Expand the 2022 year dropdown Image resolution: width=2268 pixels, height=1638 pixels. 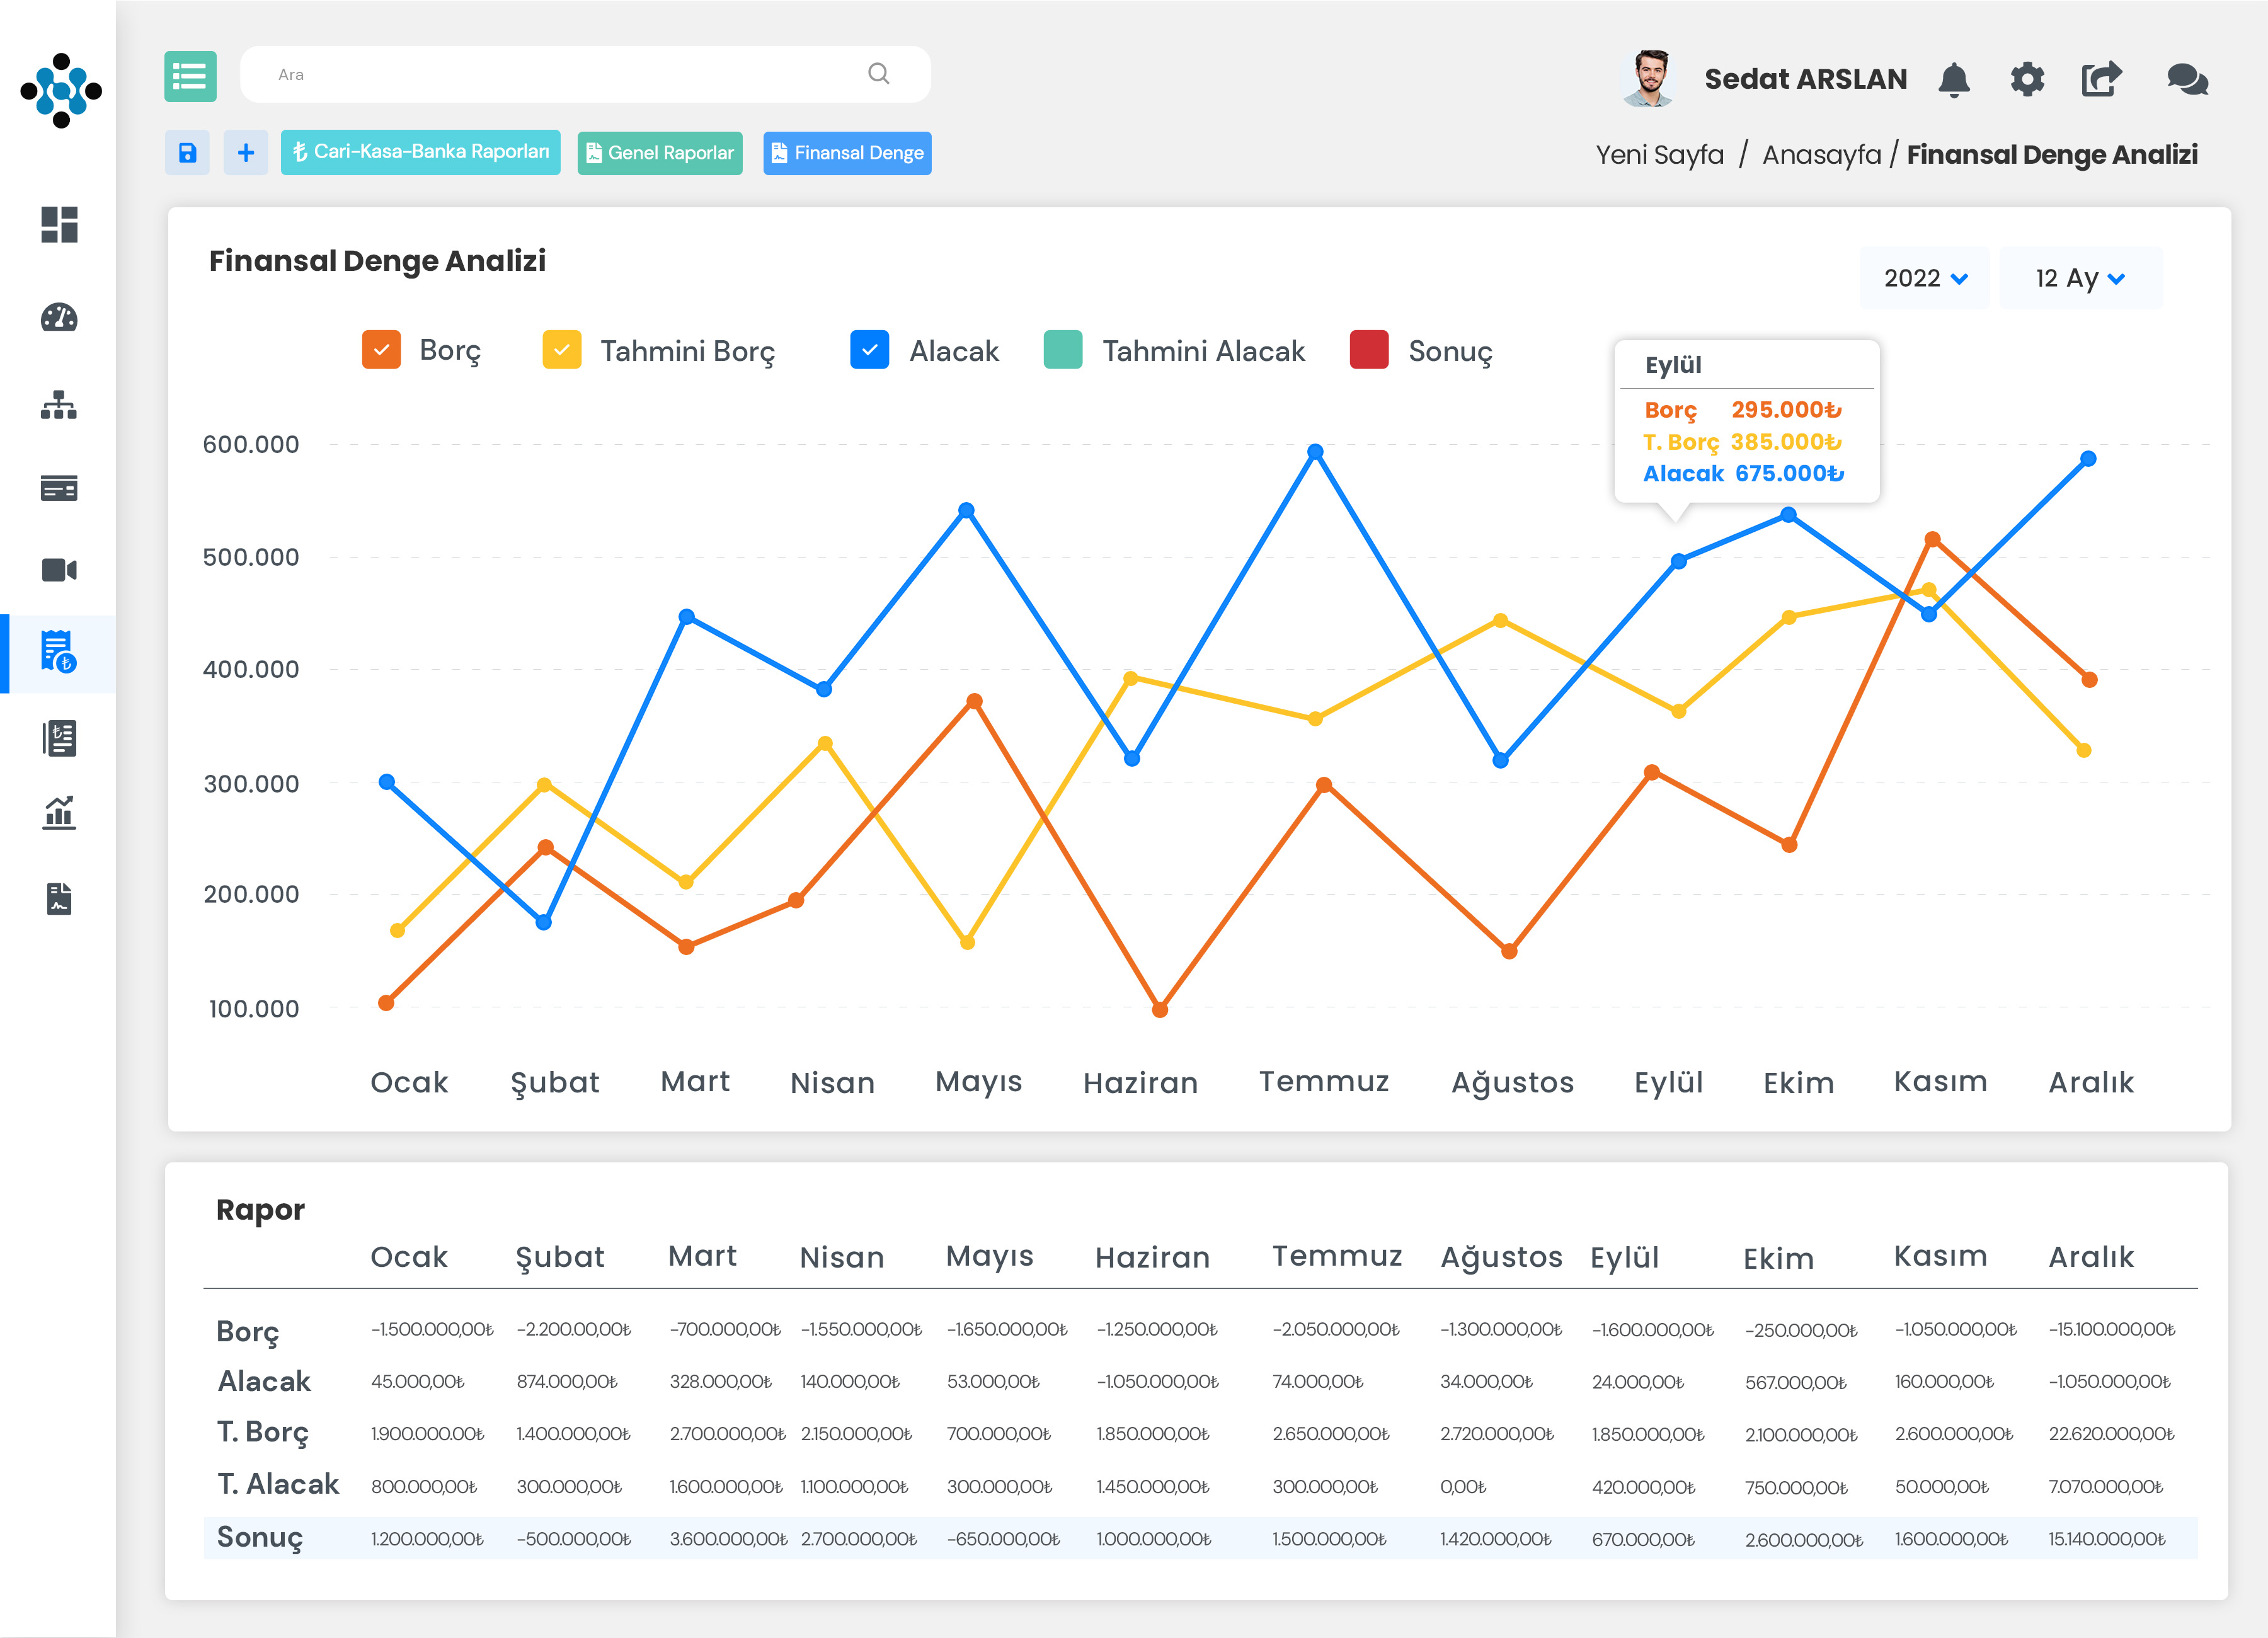(x=1925, y=278)
